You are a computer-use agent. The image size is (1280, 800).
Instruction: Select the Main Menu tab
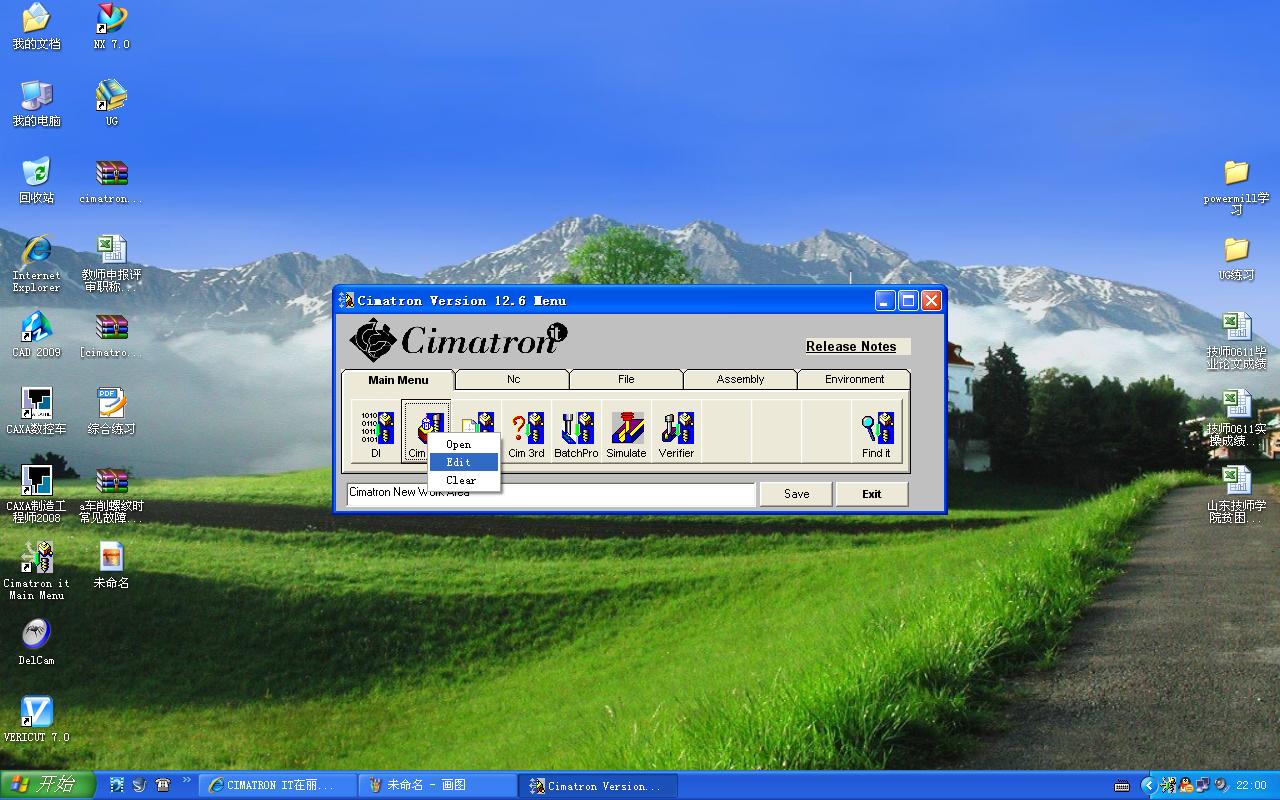click(x=398, y=380)
